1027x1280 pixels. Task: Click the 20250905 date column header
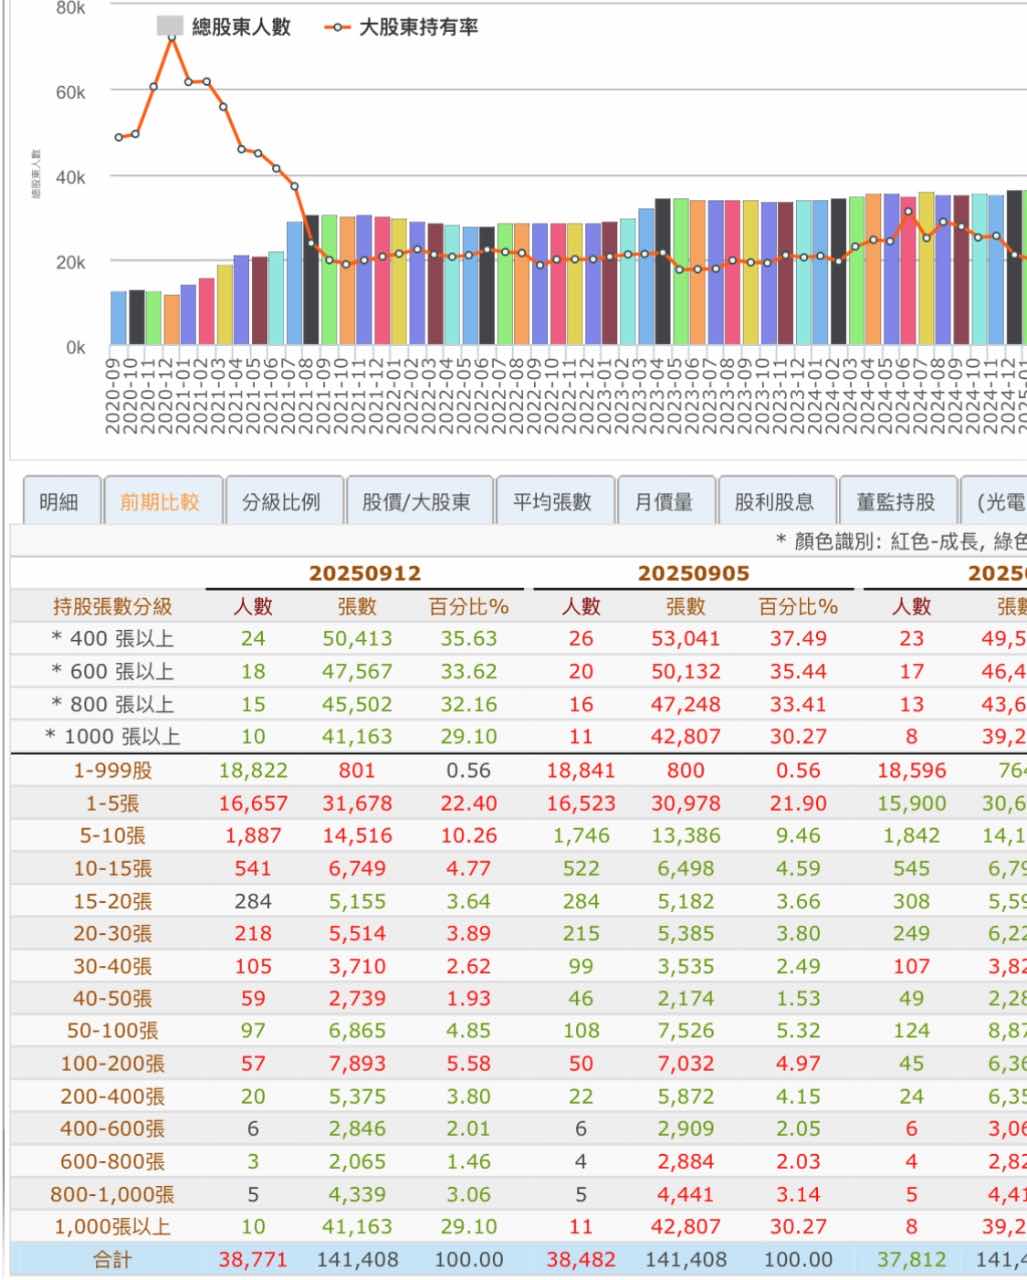click(694, 574)
